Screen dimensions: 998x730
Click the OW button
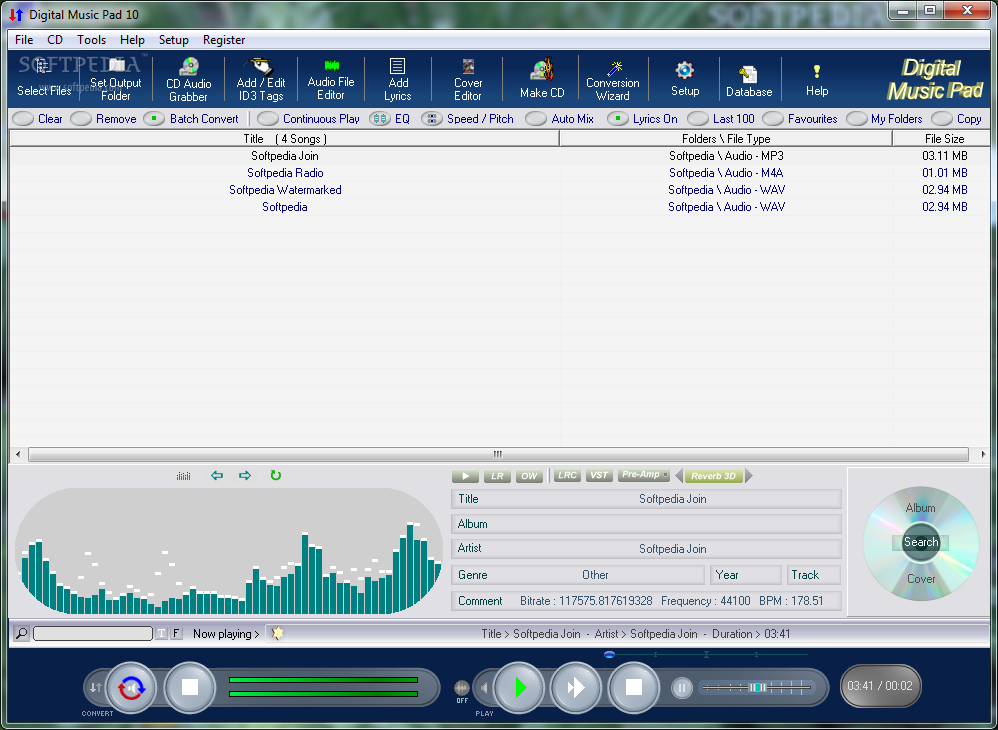pos(529,476)
